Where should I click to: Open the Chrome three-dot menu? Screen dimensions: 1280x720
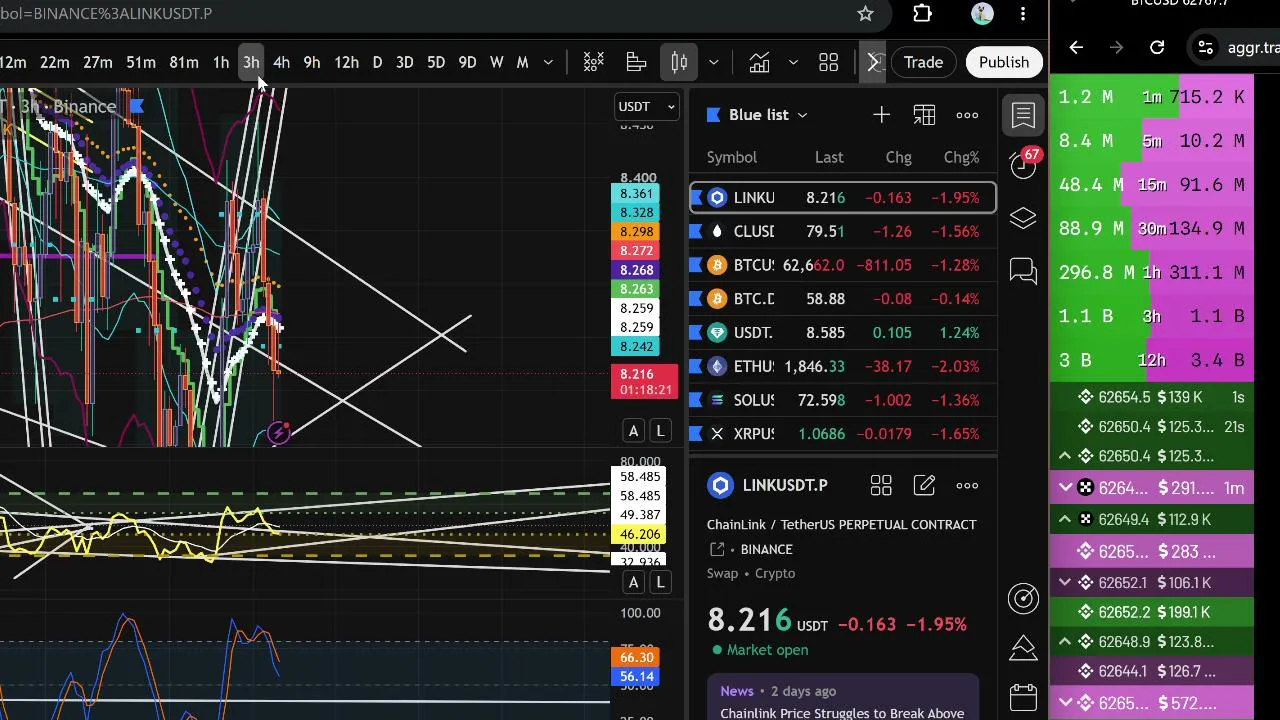tap(1023, 14)
